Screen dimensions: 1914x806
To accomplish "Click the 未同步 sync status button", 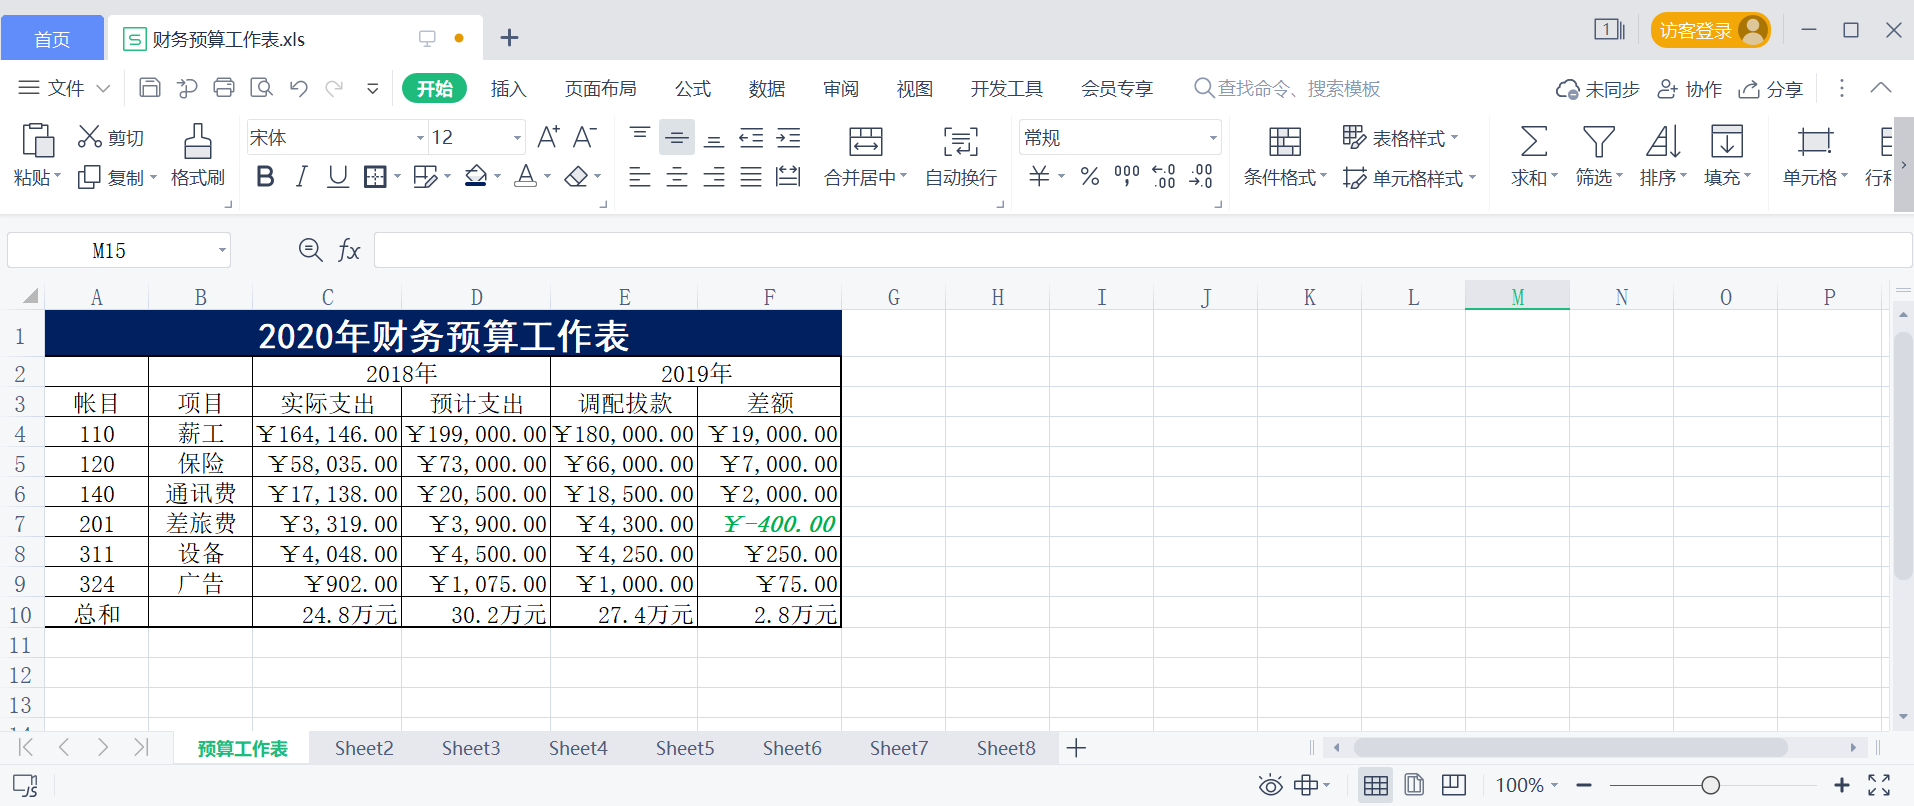I will (1597, 89).
